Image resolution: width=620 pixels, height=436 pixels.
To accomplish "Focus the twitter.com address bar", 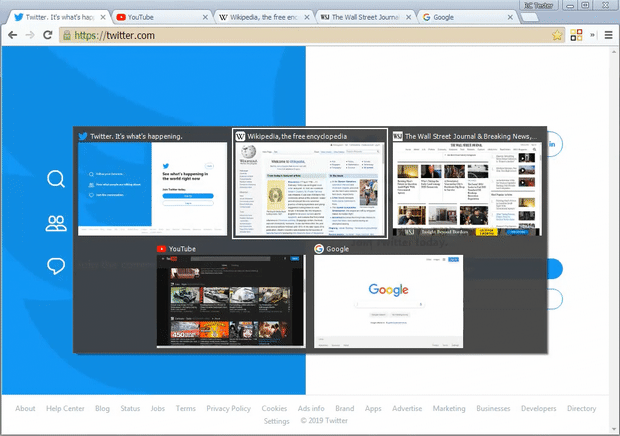I will 312,35.
